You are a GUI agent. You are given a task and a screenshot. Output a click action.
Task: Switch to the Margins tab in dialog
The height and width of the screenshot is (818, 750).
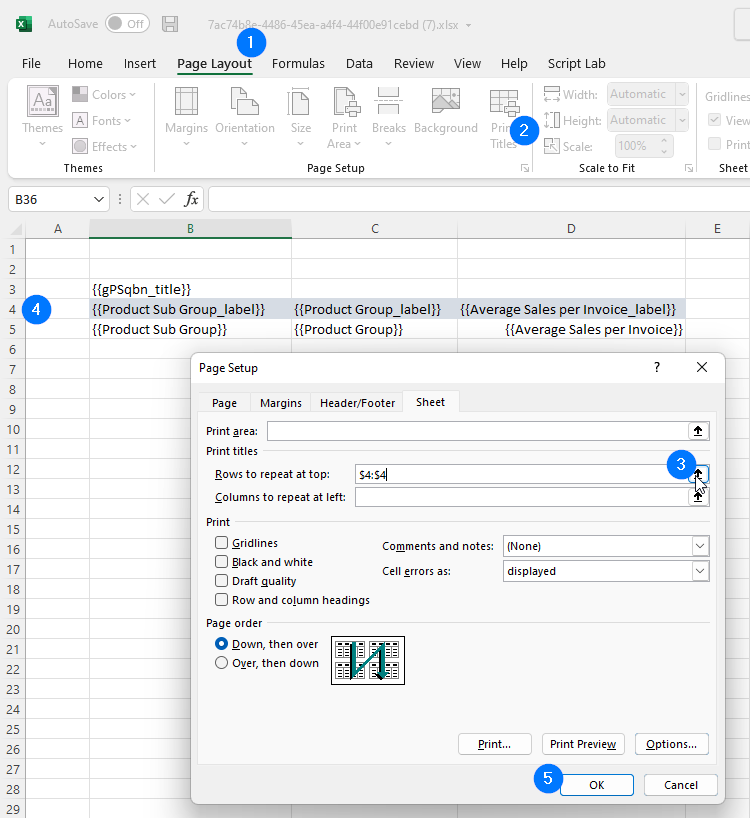coord(281,403)
